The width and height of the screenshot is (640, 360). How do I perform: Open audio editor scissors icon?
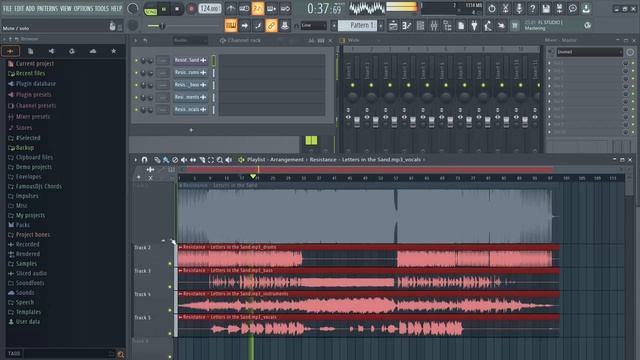pyautogui.click(x=505, y=9)
